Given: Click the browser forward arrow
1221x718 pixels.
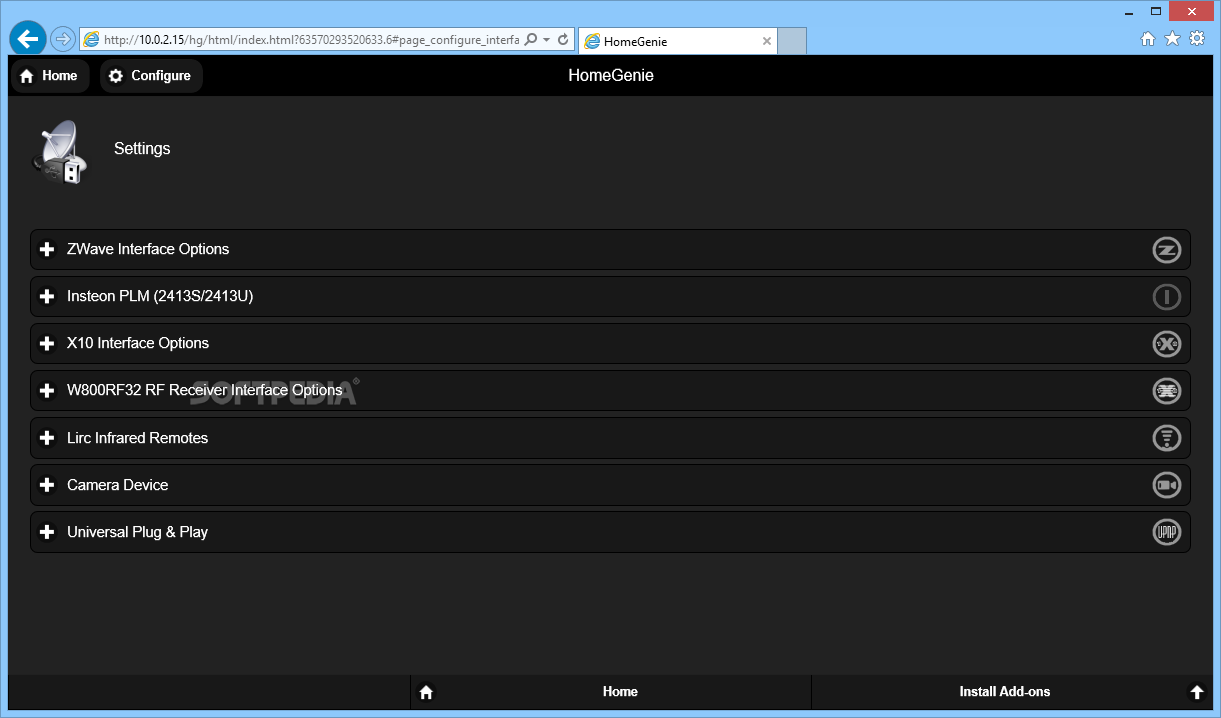Looking at the screenshot, I should click(x=62, y=39).
